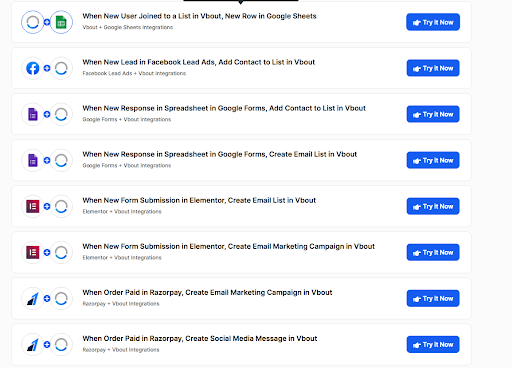Open Razorpay 'Create Email Marketing Campaign in Vbout' title
Viewport: 512px width, 368px height.
(207, 292)
